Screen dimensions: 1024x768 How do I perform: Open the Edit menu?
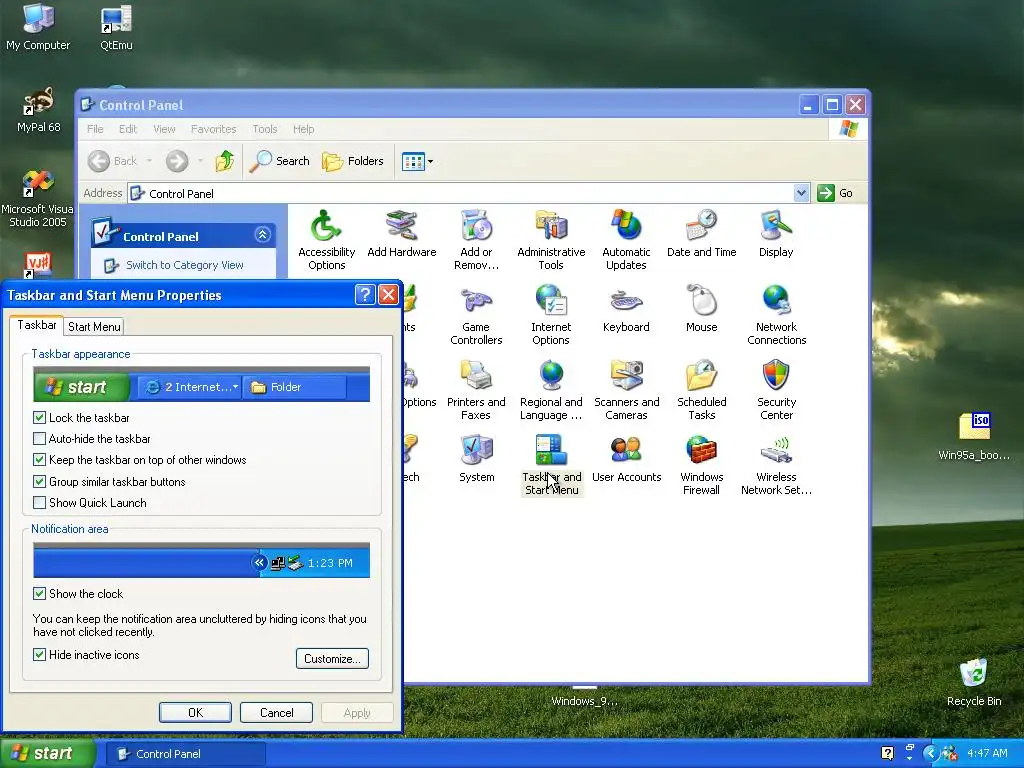click(x=127, y=129)
